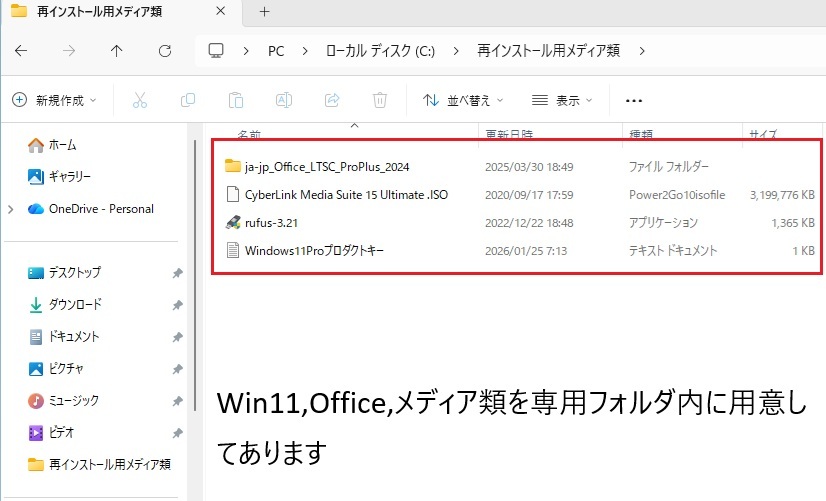
Task: Open a new tab with plus button
Action: point(264,12)
